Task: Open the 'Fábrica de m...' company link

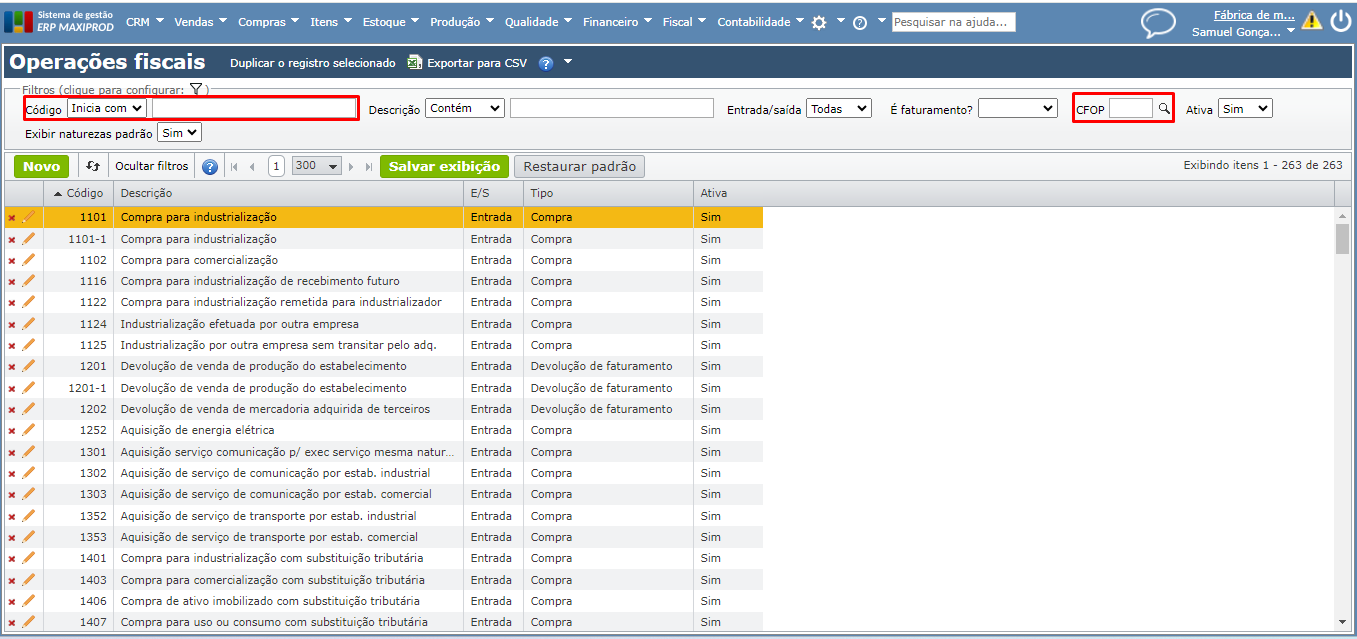Action: [x=1254, y=15]
